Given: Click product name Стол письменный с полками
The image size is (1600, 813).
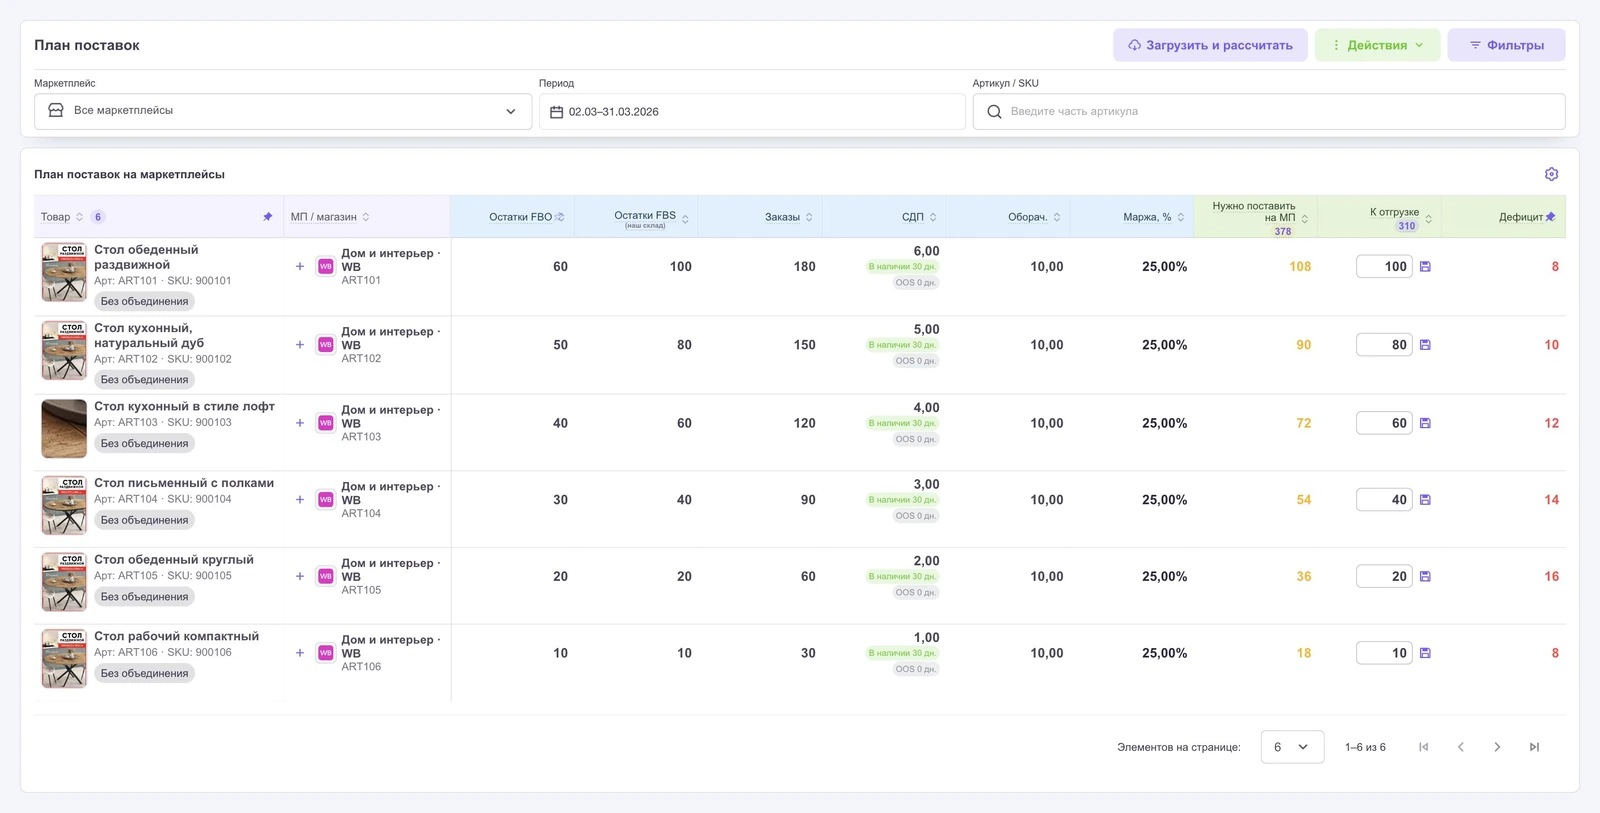Looking at the screenshot, I should pyautogui.click(x=184, y=483).
